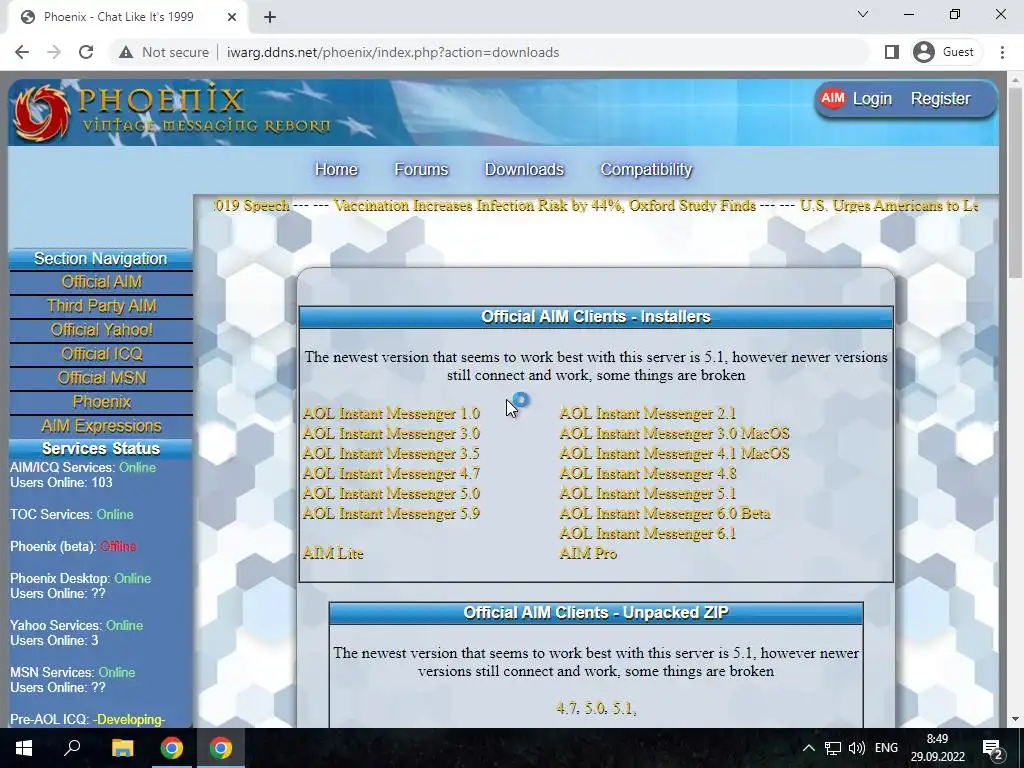The image size is (1024, 768).
Task: Click the browser back arrow
Action: point(22,52)
